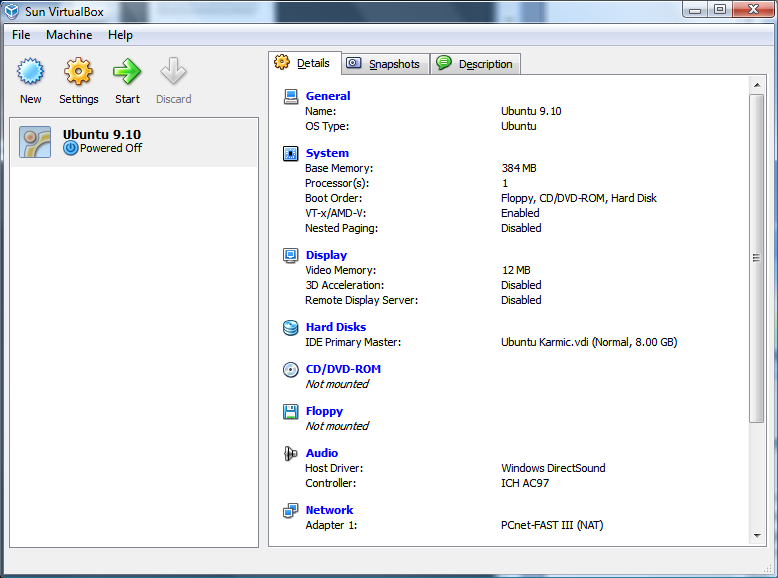The height and width of the screenshot is (578, 778).
Task: Open the Machine menu
Action: click(69, 35)
